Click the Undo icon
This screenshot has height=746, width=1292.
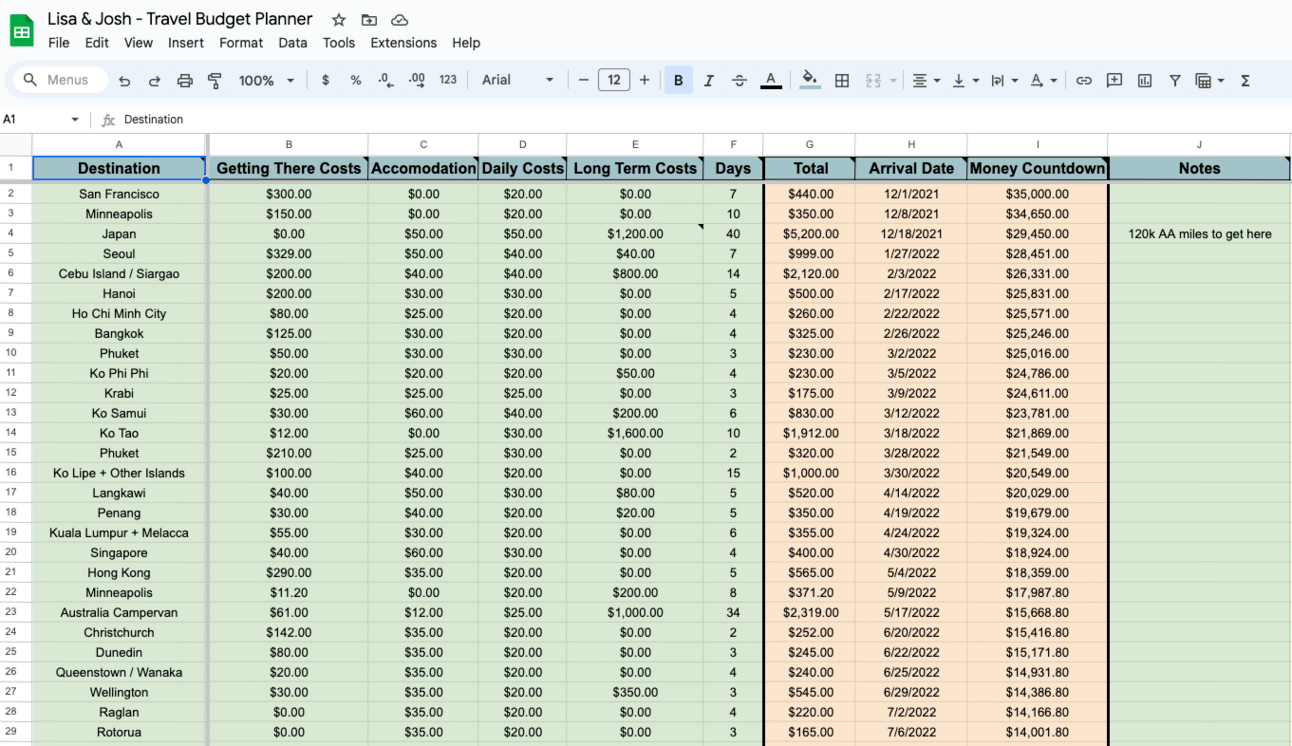(x=124, y=81)
